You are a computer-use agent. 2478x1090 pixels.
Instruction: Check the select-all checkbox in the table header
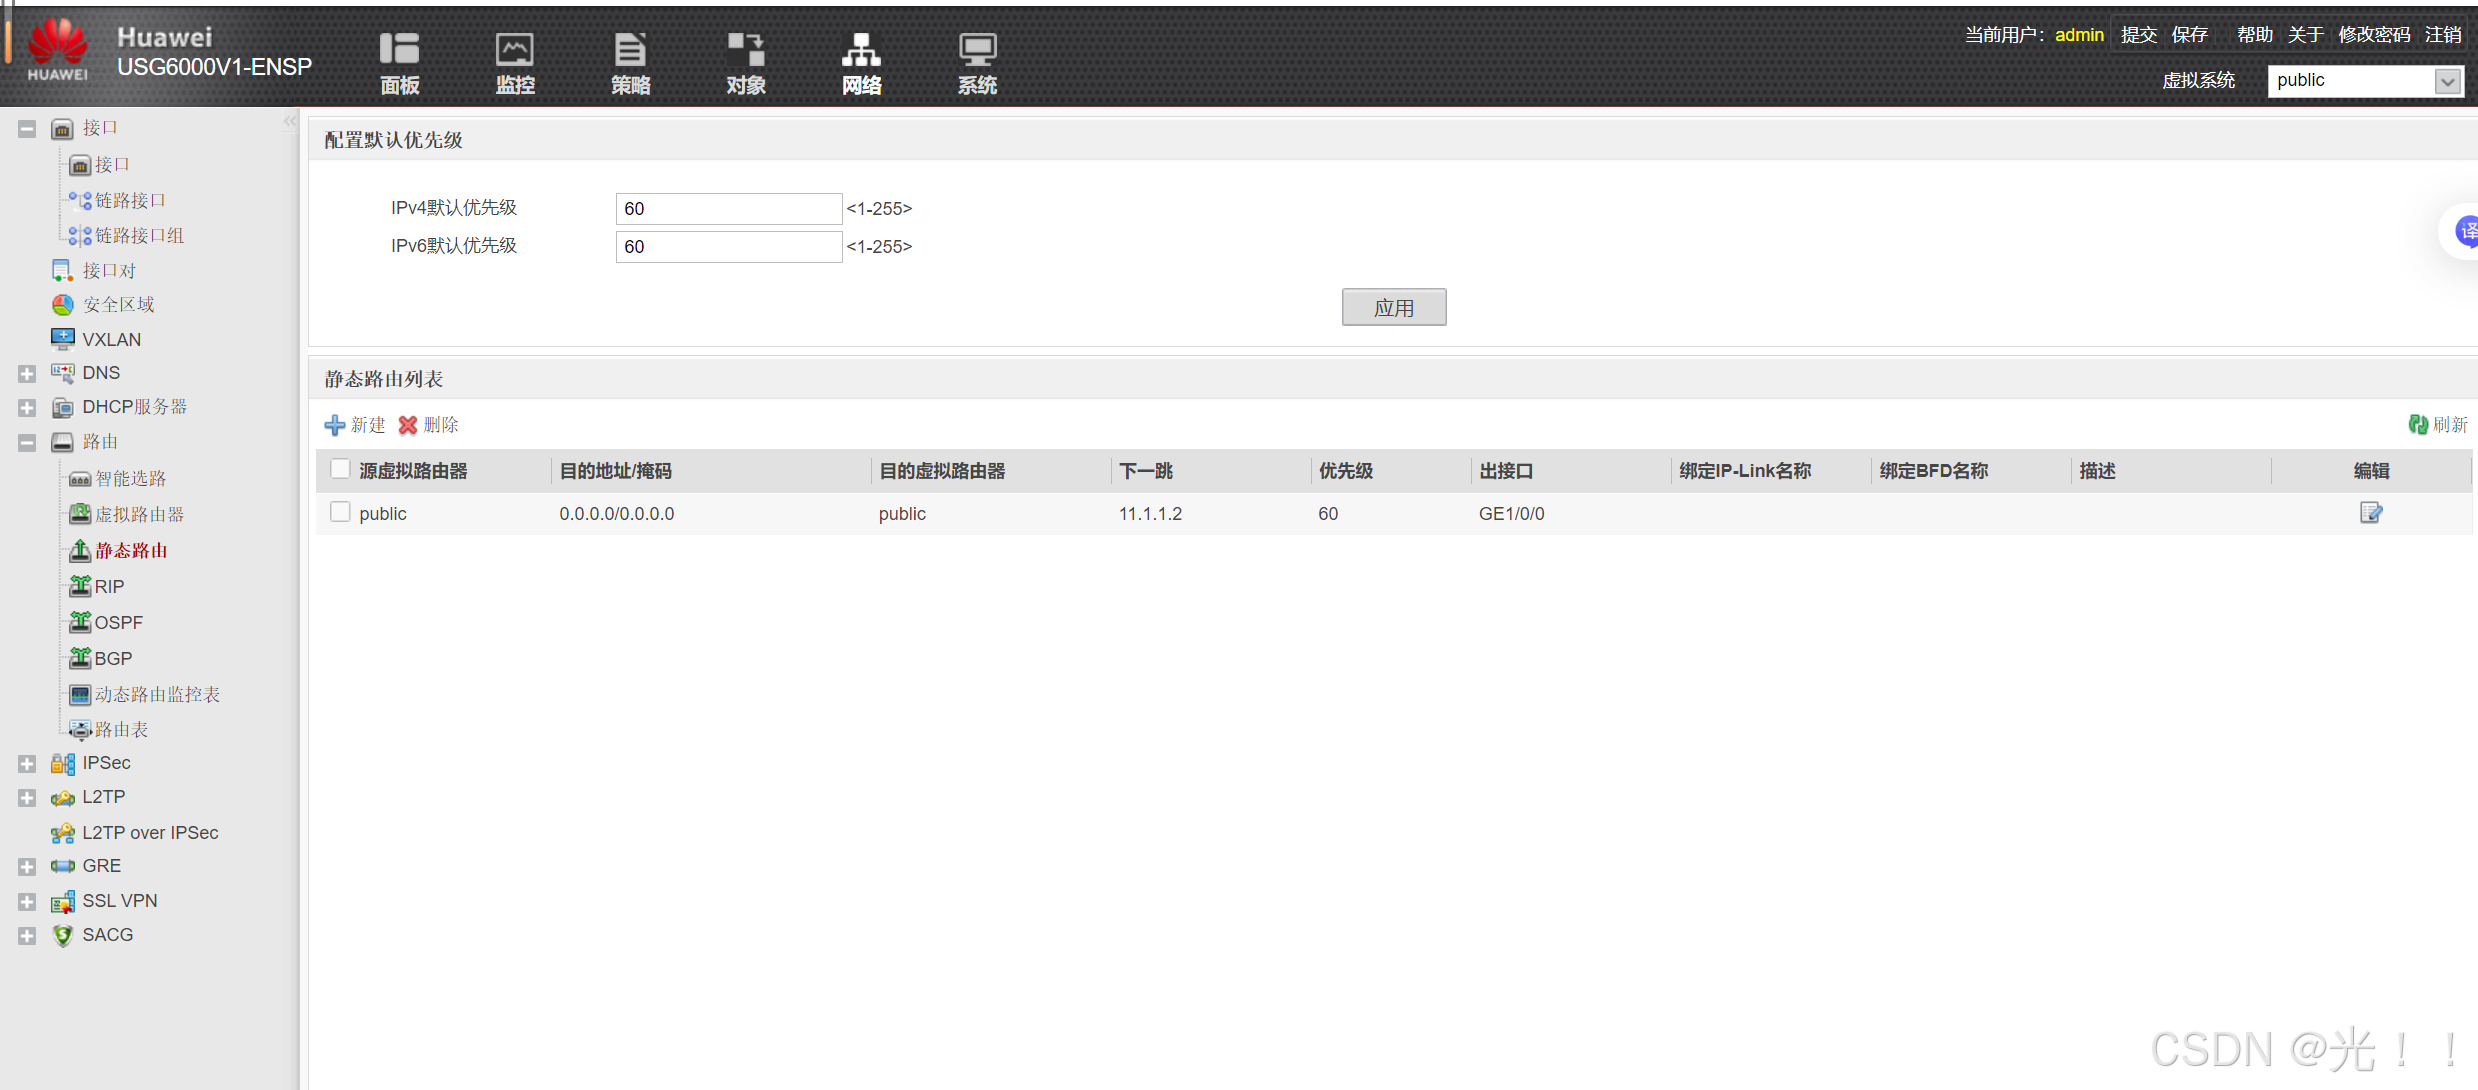coord(340,469)
